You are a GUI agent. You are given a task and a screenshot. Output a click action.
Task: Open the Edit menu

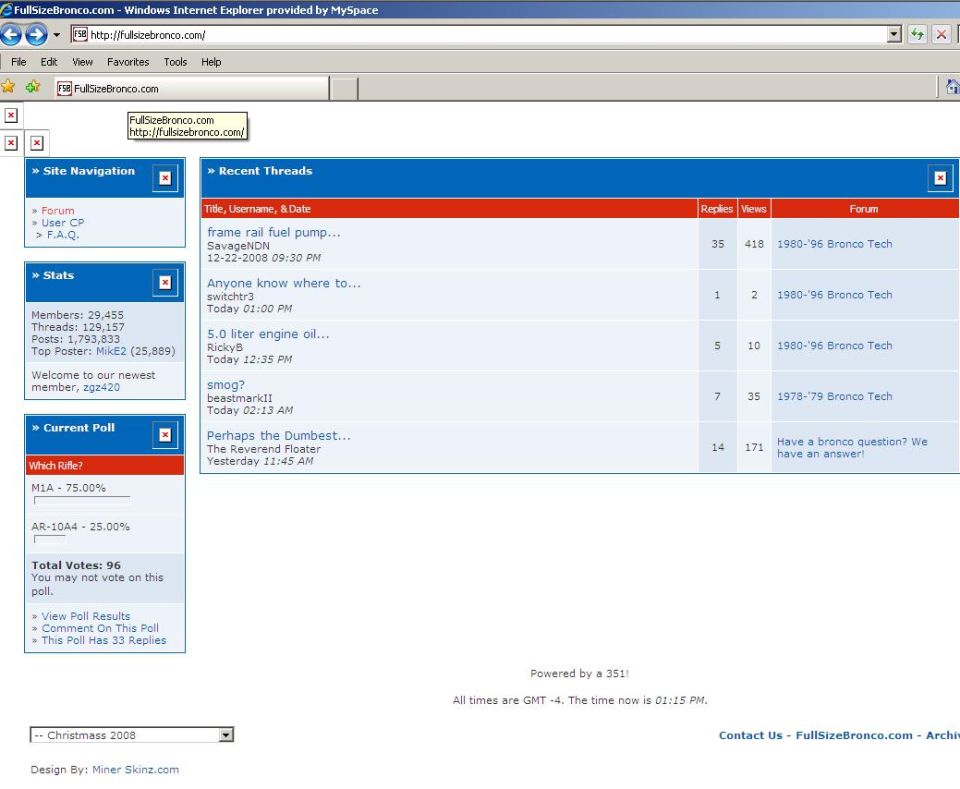(49, 62)
